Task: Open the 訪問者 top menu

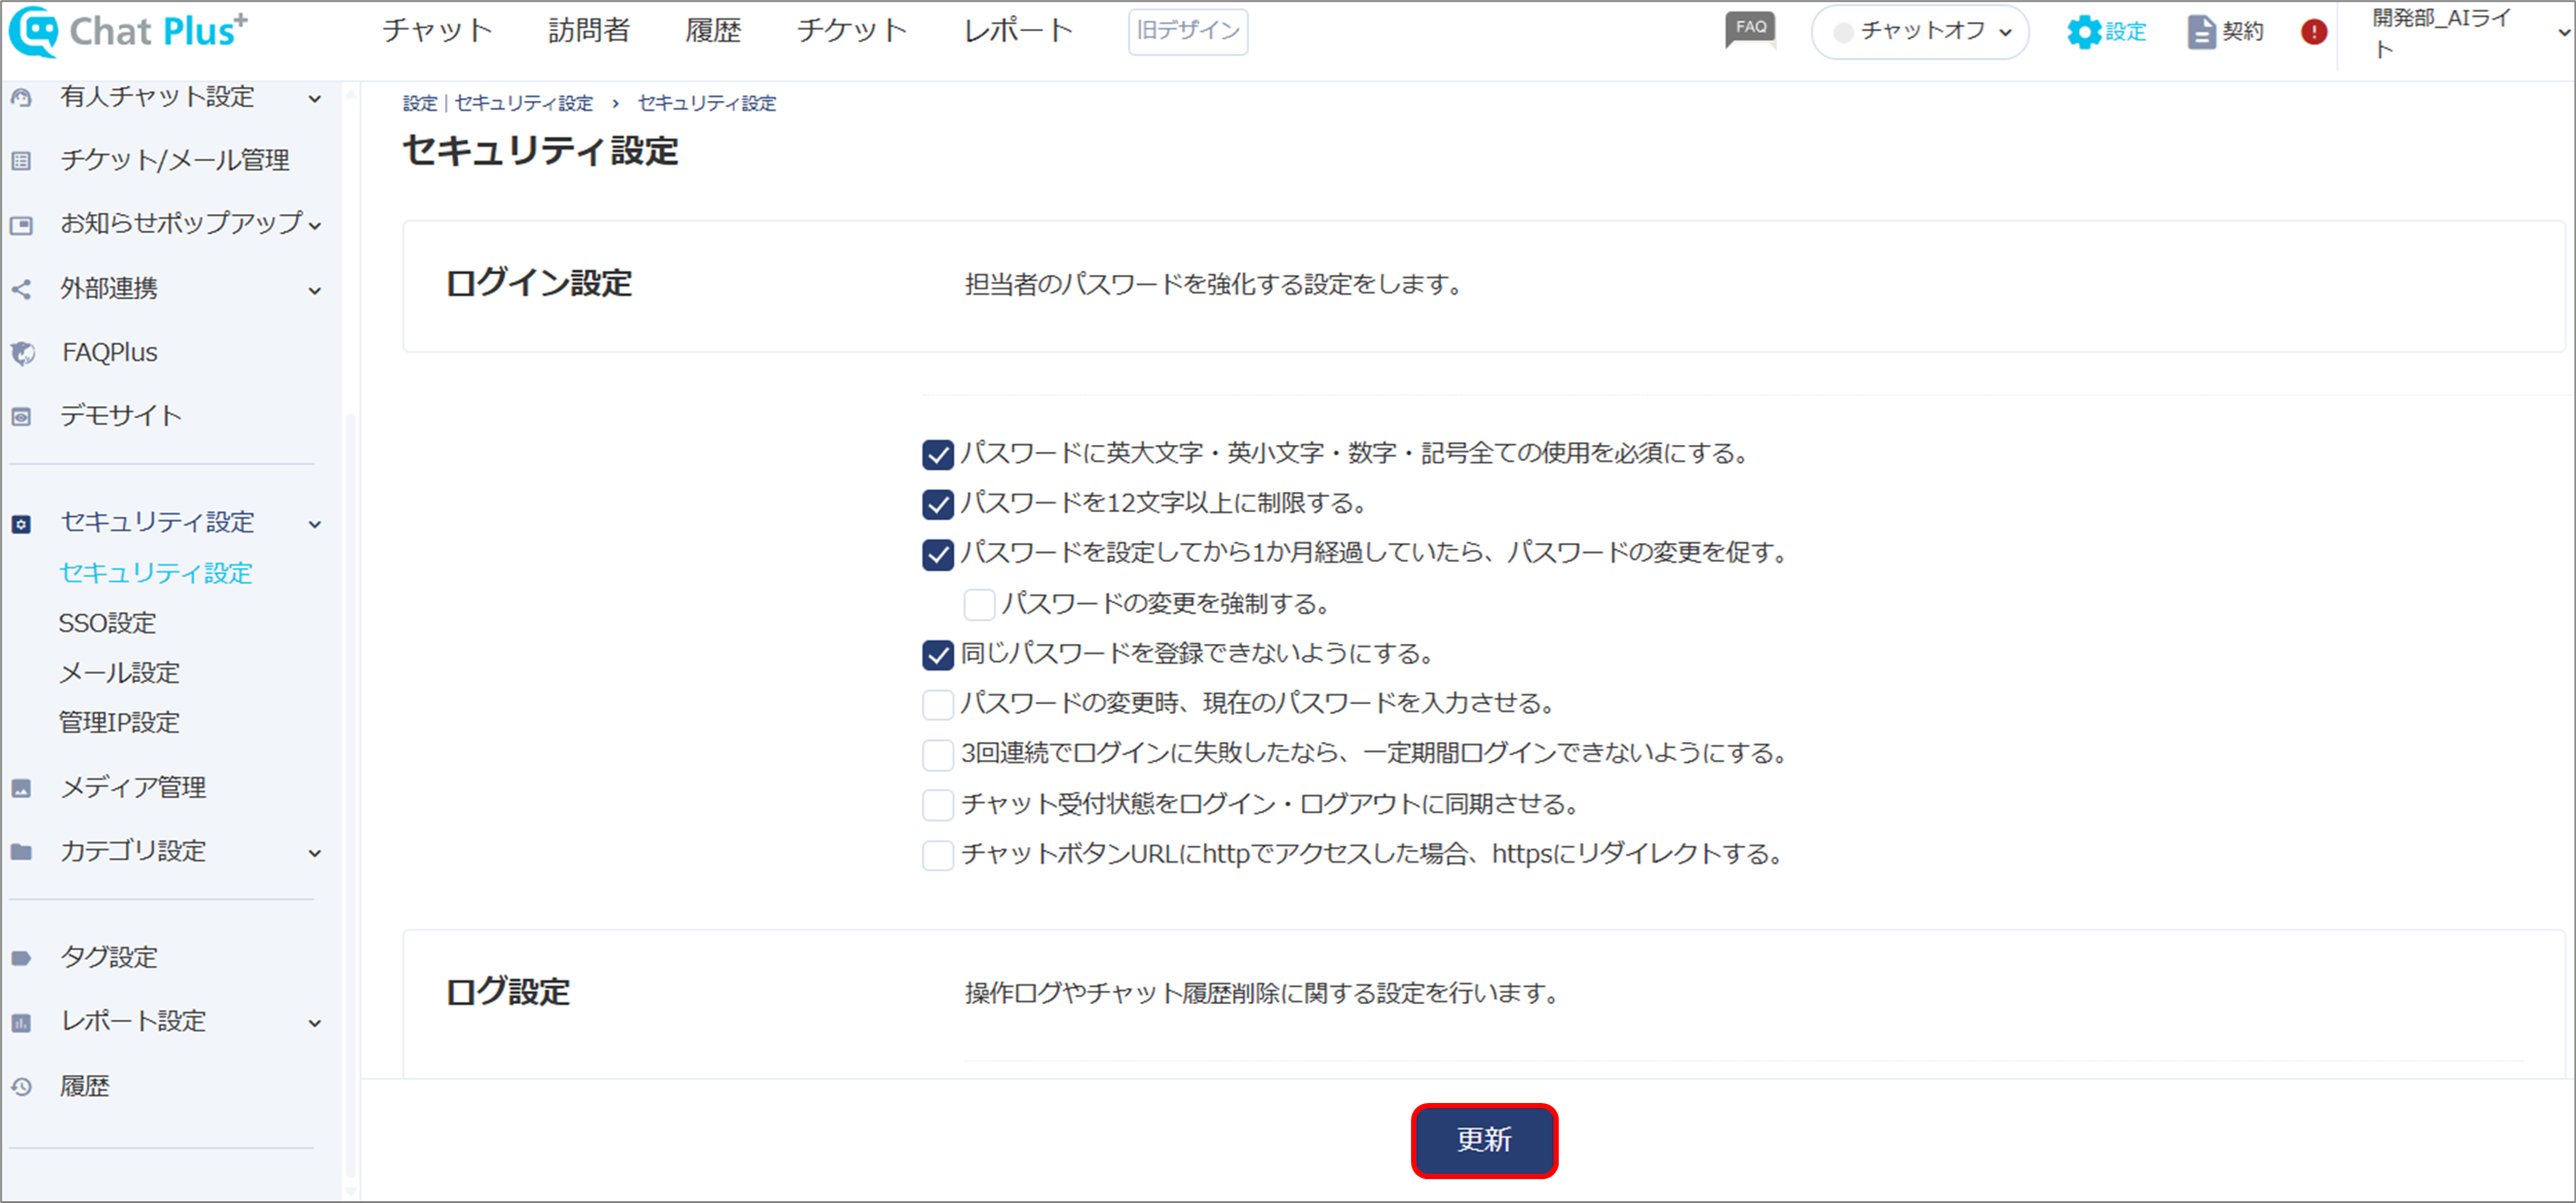Action: pos(589,31)
